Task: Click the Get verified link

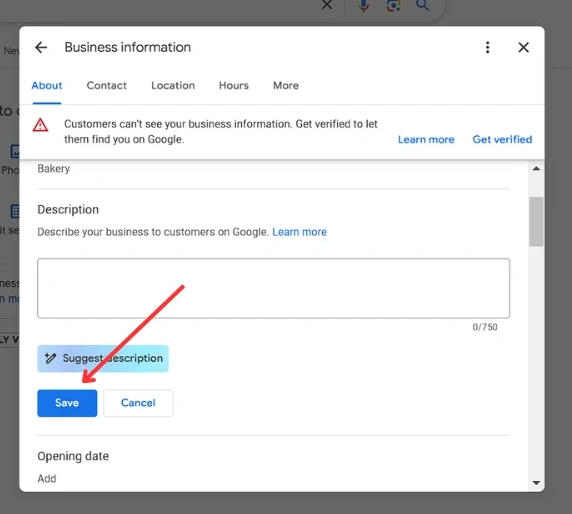Action: 502,139
